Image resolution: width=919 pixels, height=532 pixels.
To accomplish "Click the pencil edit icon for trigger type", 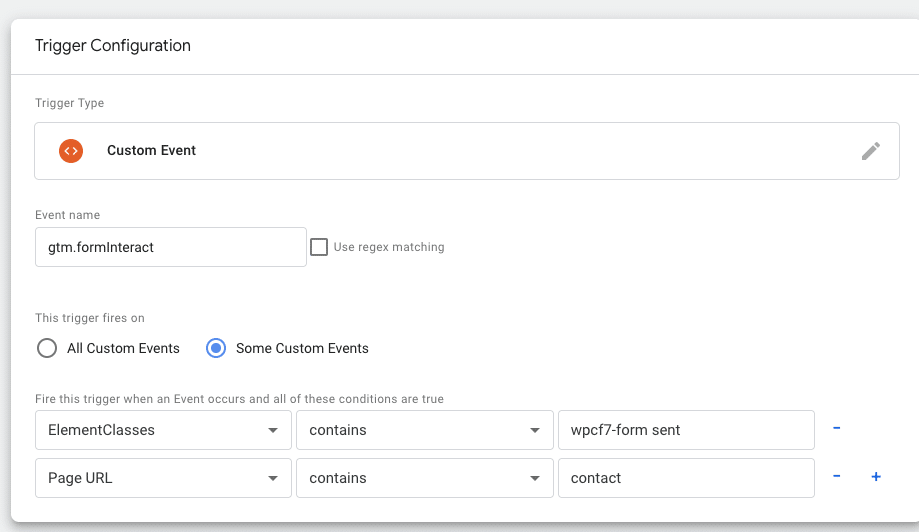I will click(871, 151).
